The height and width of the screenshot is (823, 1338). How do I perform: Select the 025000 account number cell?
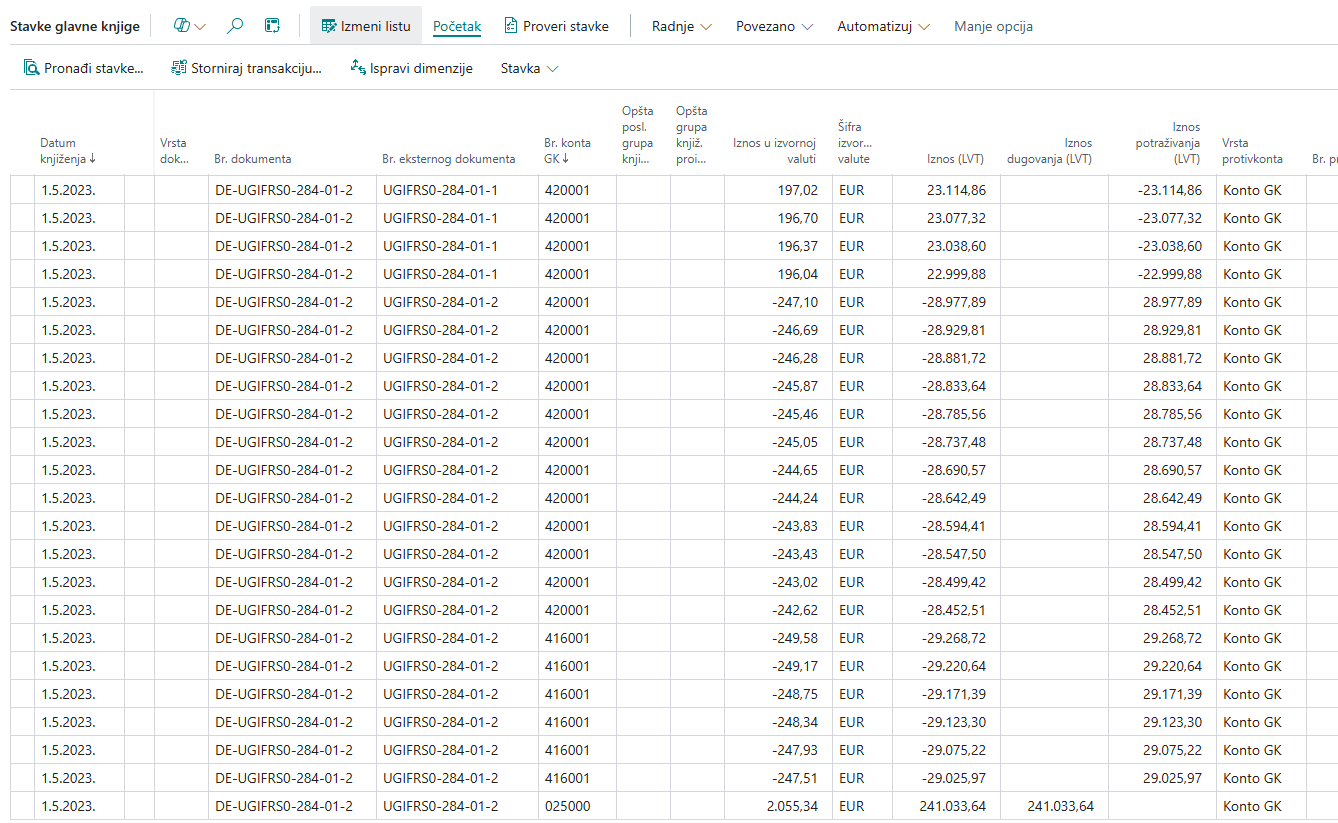[x=577, y=806]
